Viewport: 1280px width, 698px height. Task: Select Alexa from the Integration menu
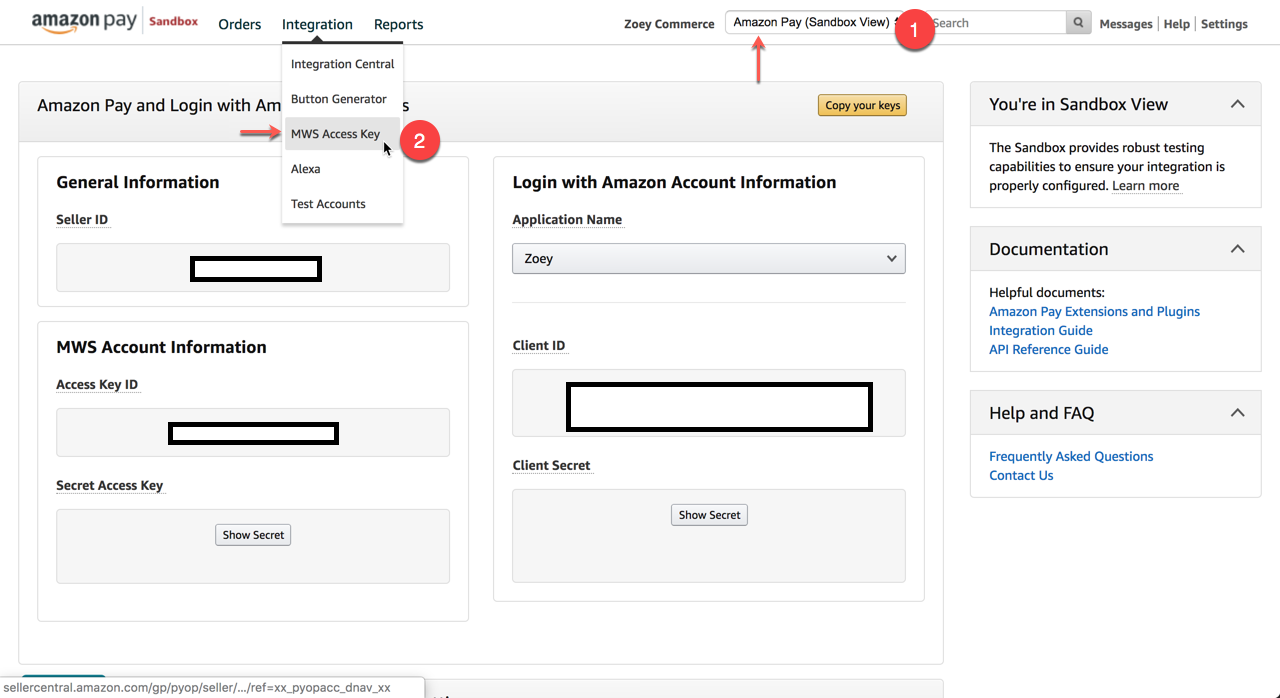(306, 169)
